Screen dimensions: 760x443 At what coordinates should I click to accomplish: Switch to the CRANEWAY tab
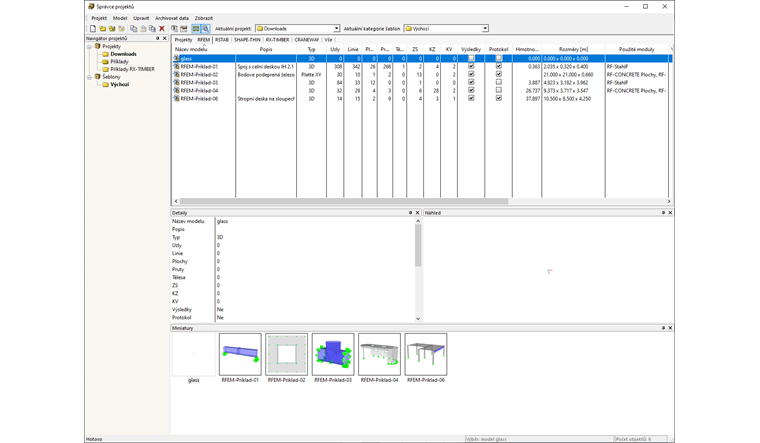pyautogui.click(x=307, y=40)
